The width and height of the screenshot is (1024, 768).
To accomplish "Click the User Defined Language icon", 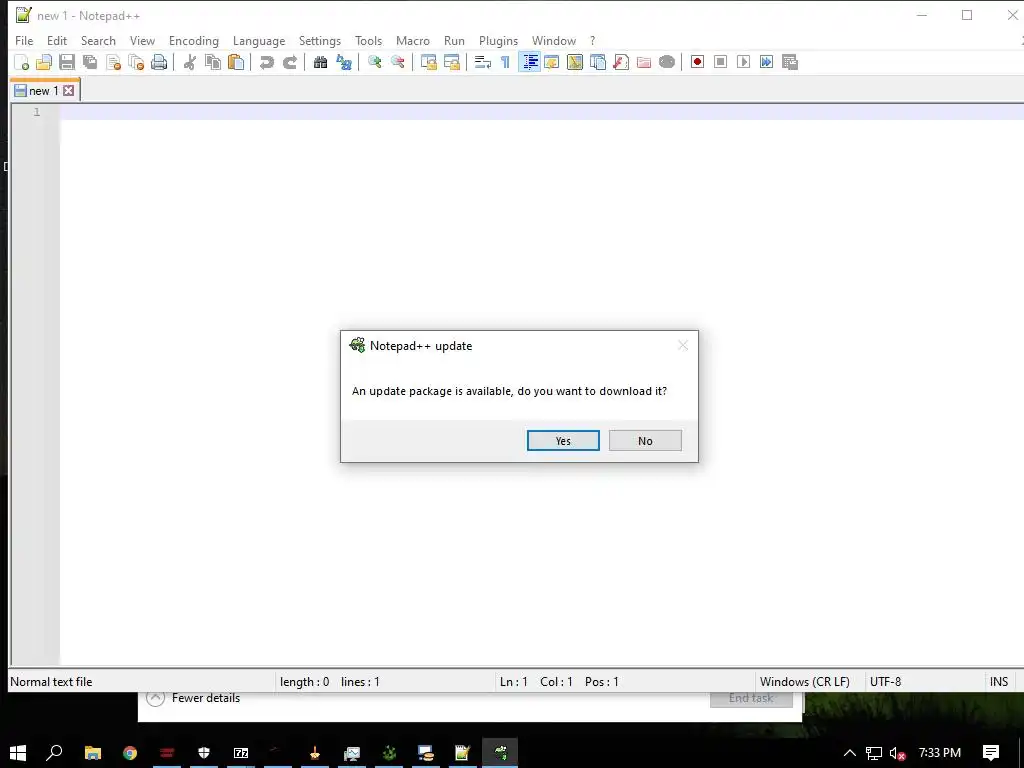I will [x=552, y=62].
